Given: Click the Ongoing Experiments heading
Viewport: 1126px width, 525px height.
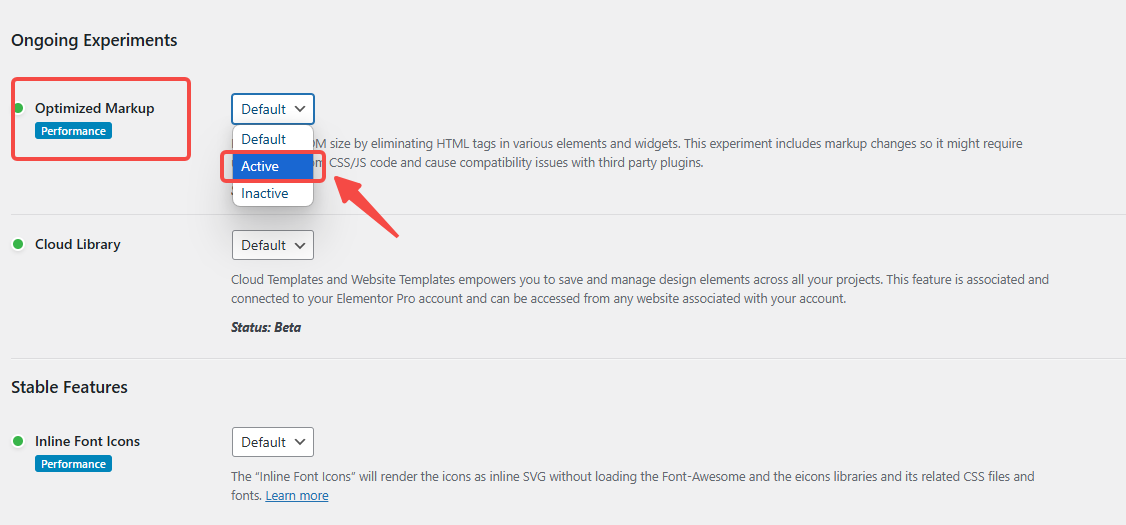Looking at the screenshot, I should [x=94, y=40].
